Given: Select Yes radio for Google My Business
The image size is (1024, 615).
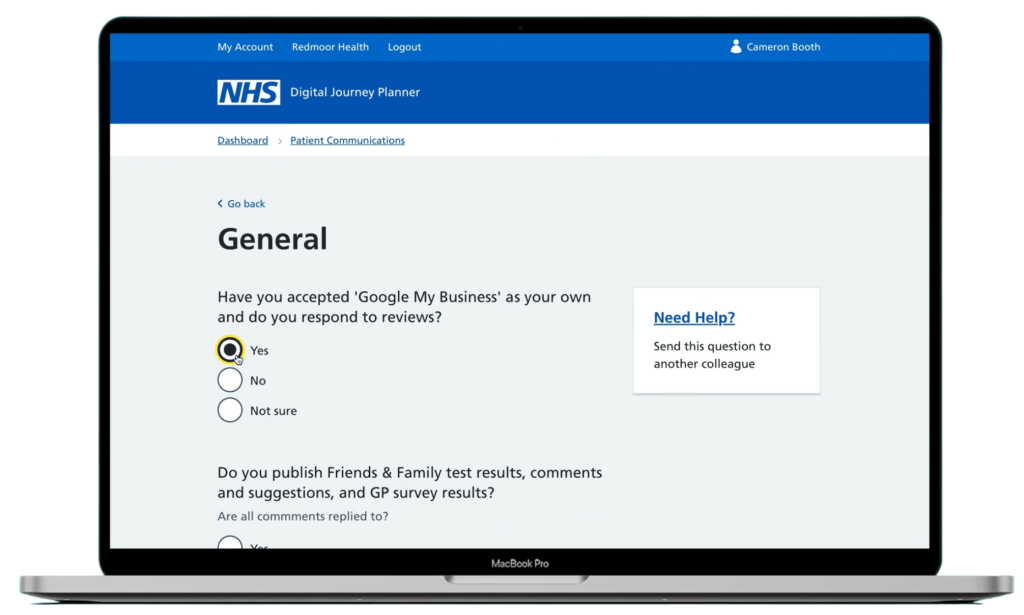Looking at the screenshot, I should 230,350.
